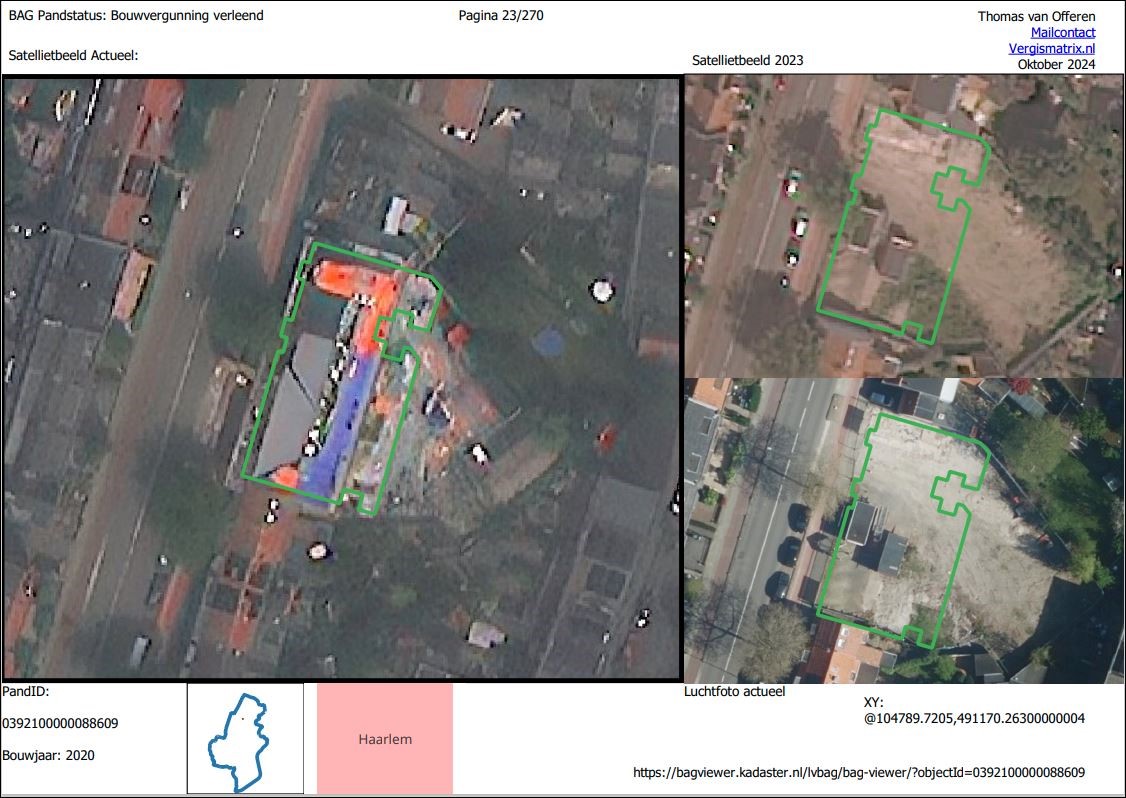Click the current aerial photo thumbnail
1126x798 pixels.
coord(903,530)
